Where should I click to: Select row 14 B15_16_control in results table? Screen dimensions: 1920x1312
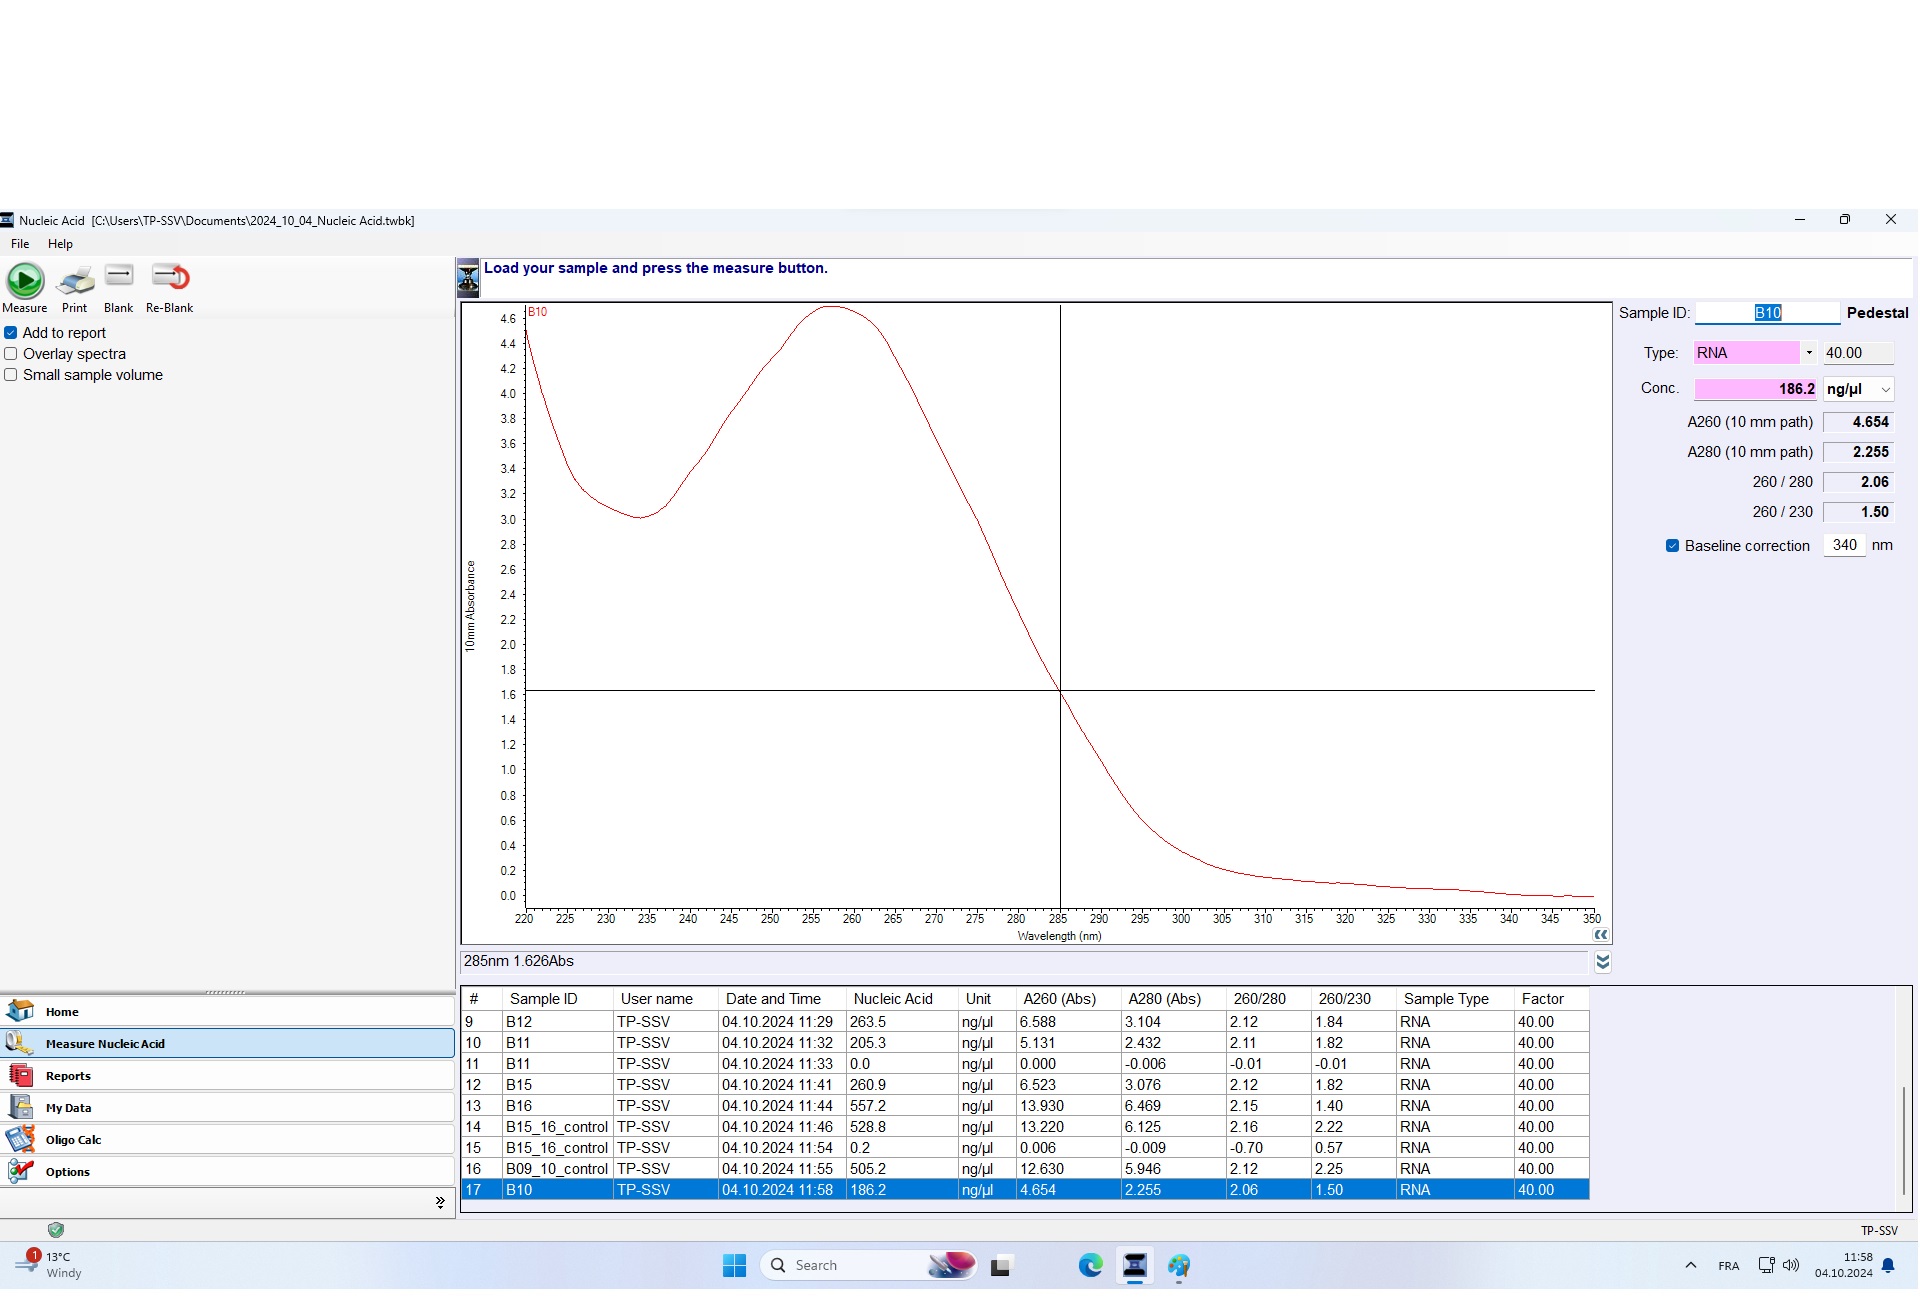tap(557, 1127)
